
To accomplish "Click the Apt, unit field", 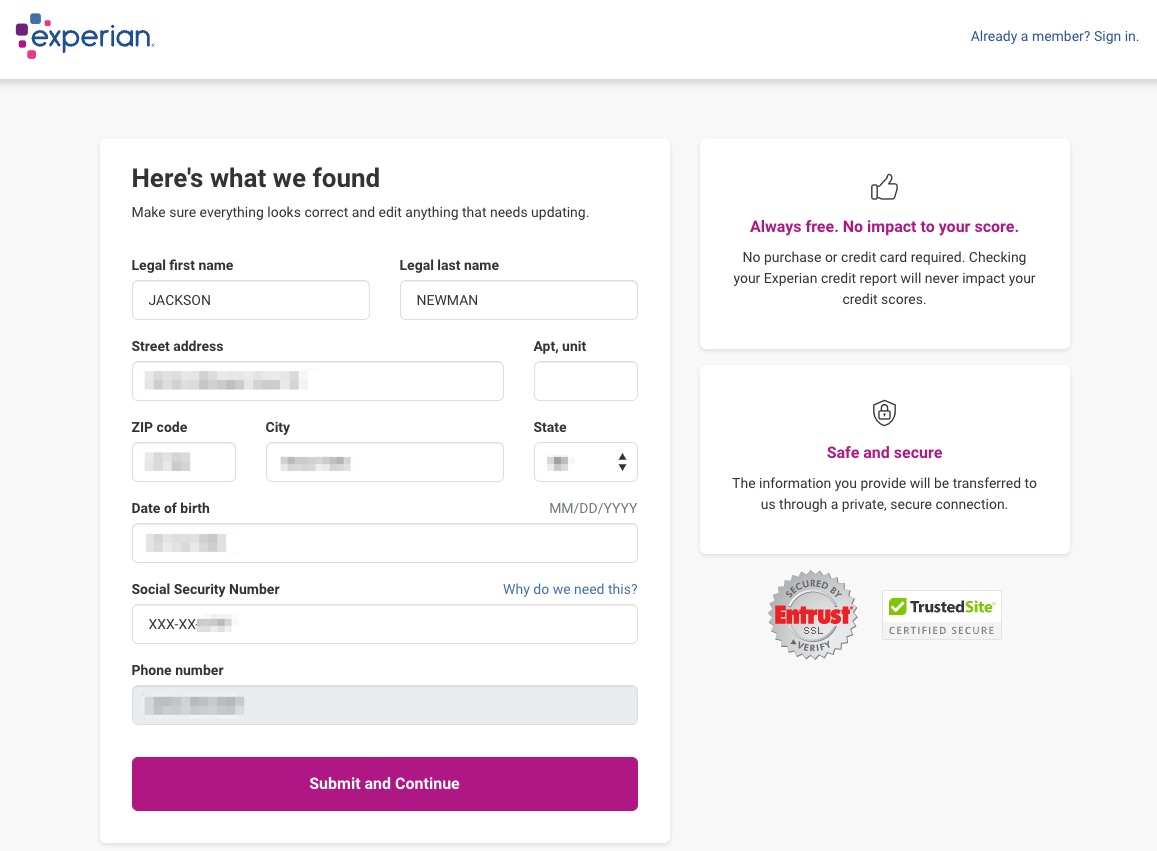I will pyautogui.click(x=585, y=381).
